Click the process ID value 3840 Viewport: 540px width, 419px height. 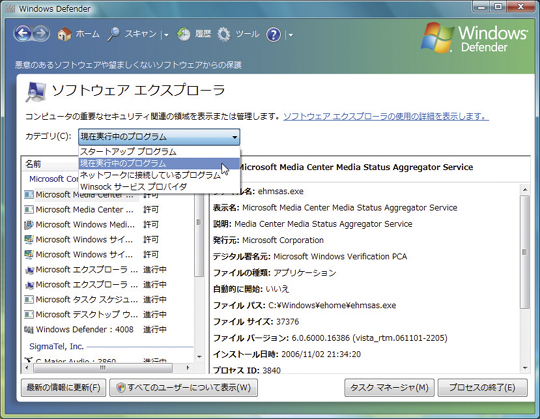271,370
